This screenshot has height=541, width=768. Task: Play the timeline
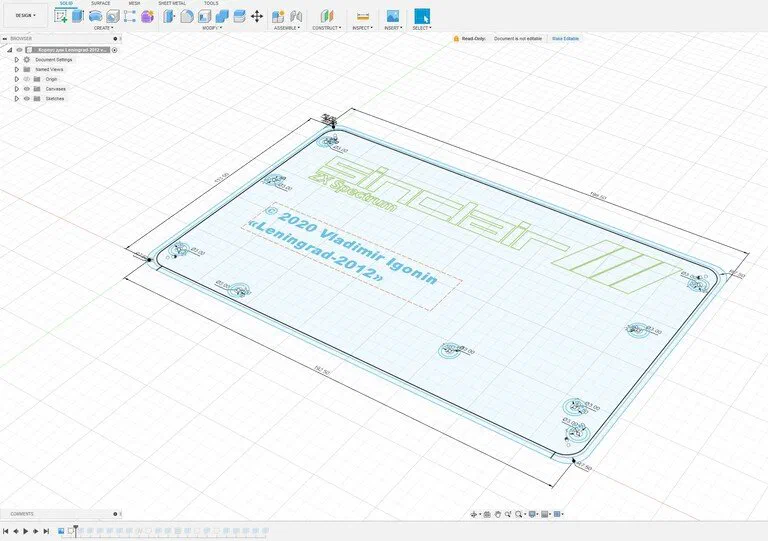(x=26, y=531)
